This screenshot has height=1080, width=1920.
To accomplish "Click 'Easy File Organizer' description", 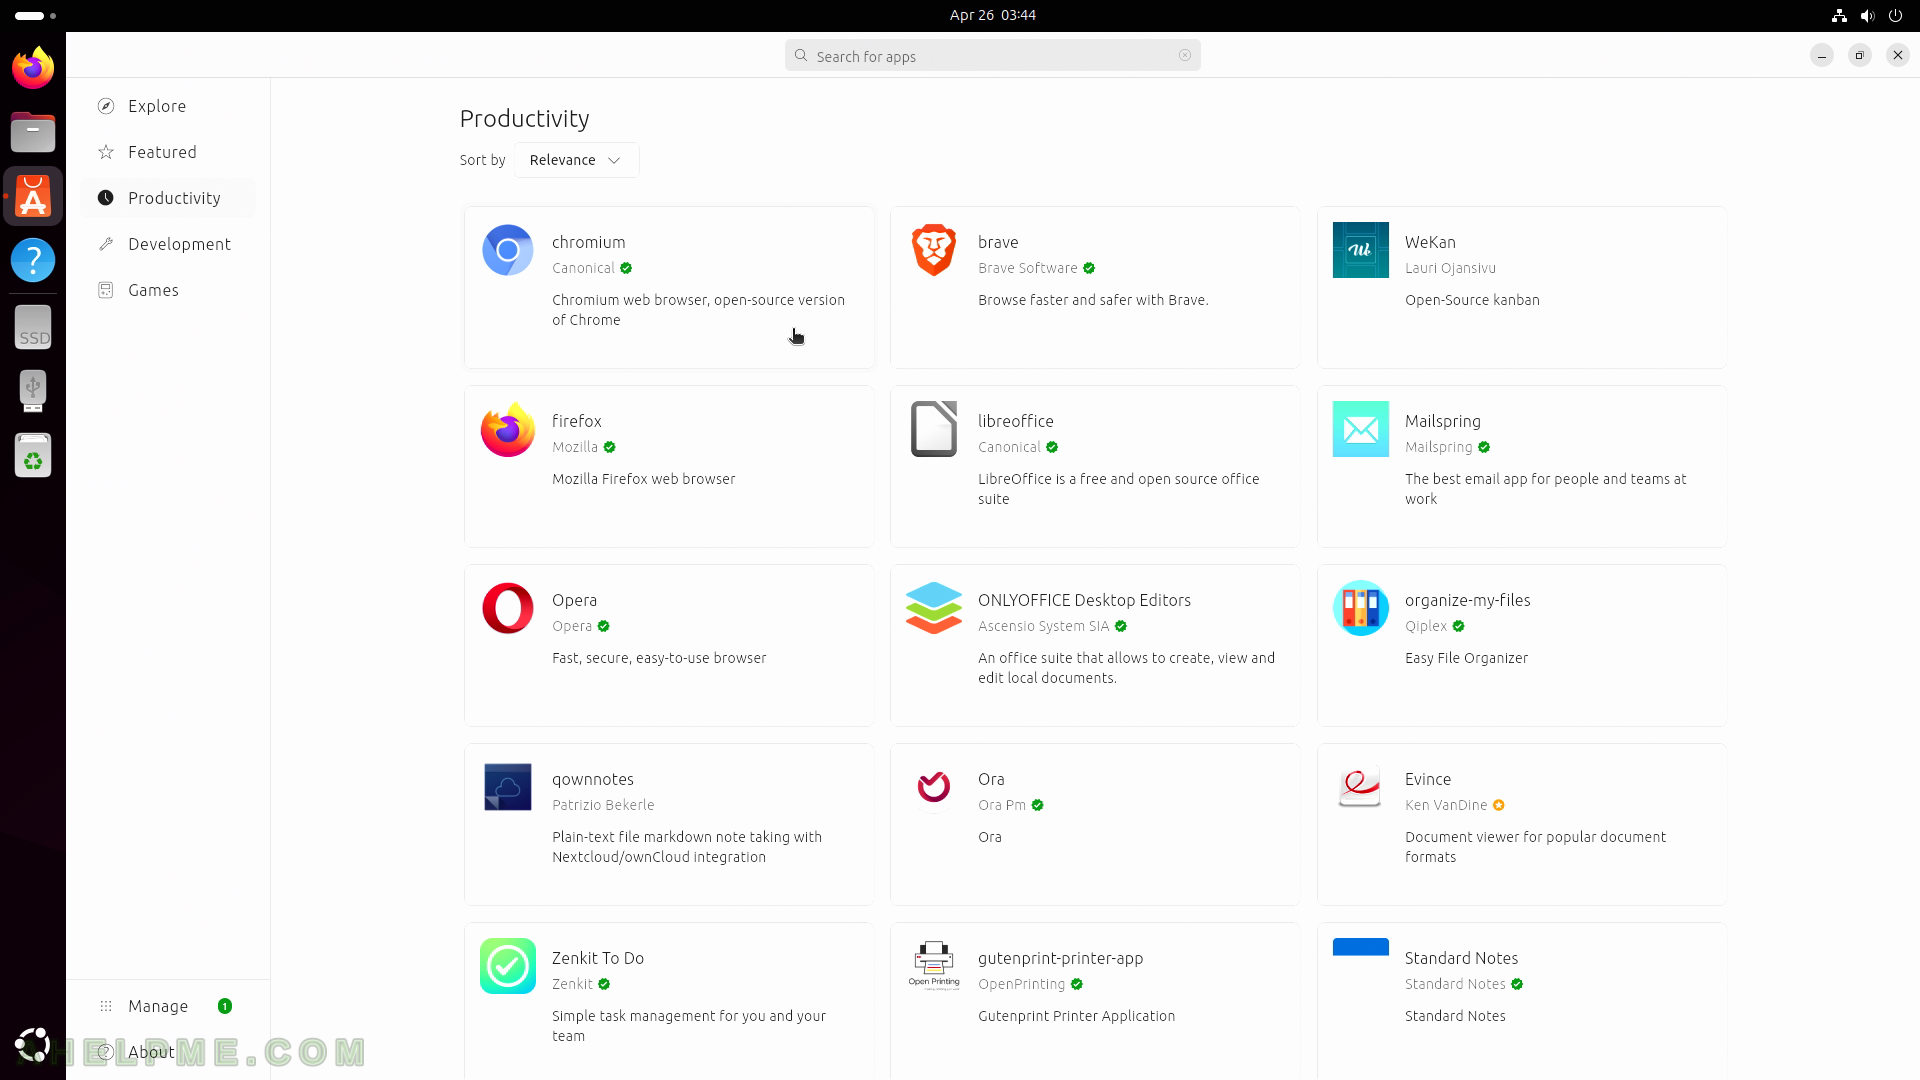I will pos(1466,658).
